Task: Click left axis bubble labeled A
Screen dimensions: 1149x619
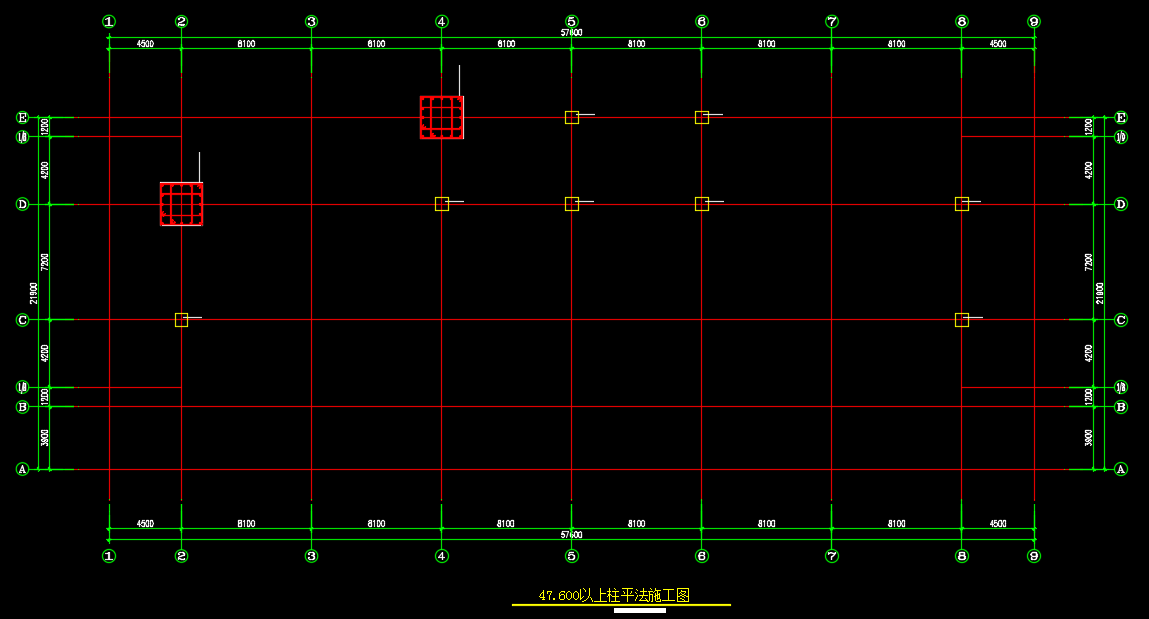Action: (23, 469)
